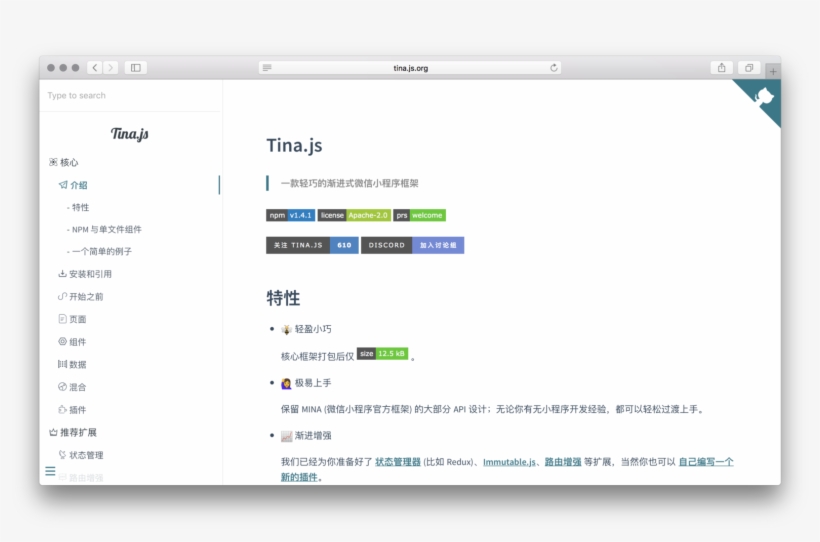820x542 pixels.
Task: Click the 渐进增强 bullet text
Action: click(313, 435)
